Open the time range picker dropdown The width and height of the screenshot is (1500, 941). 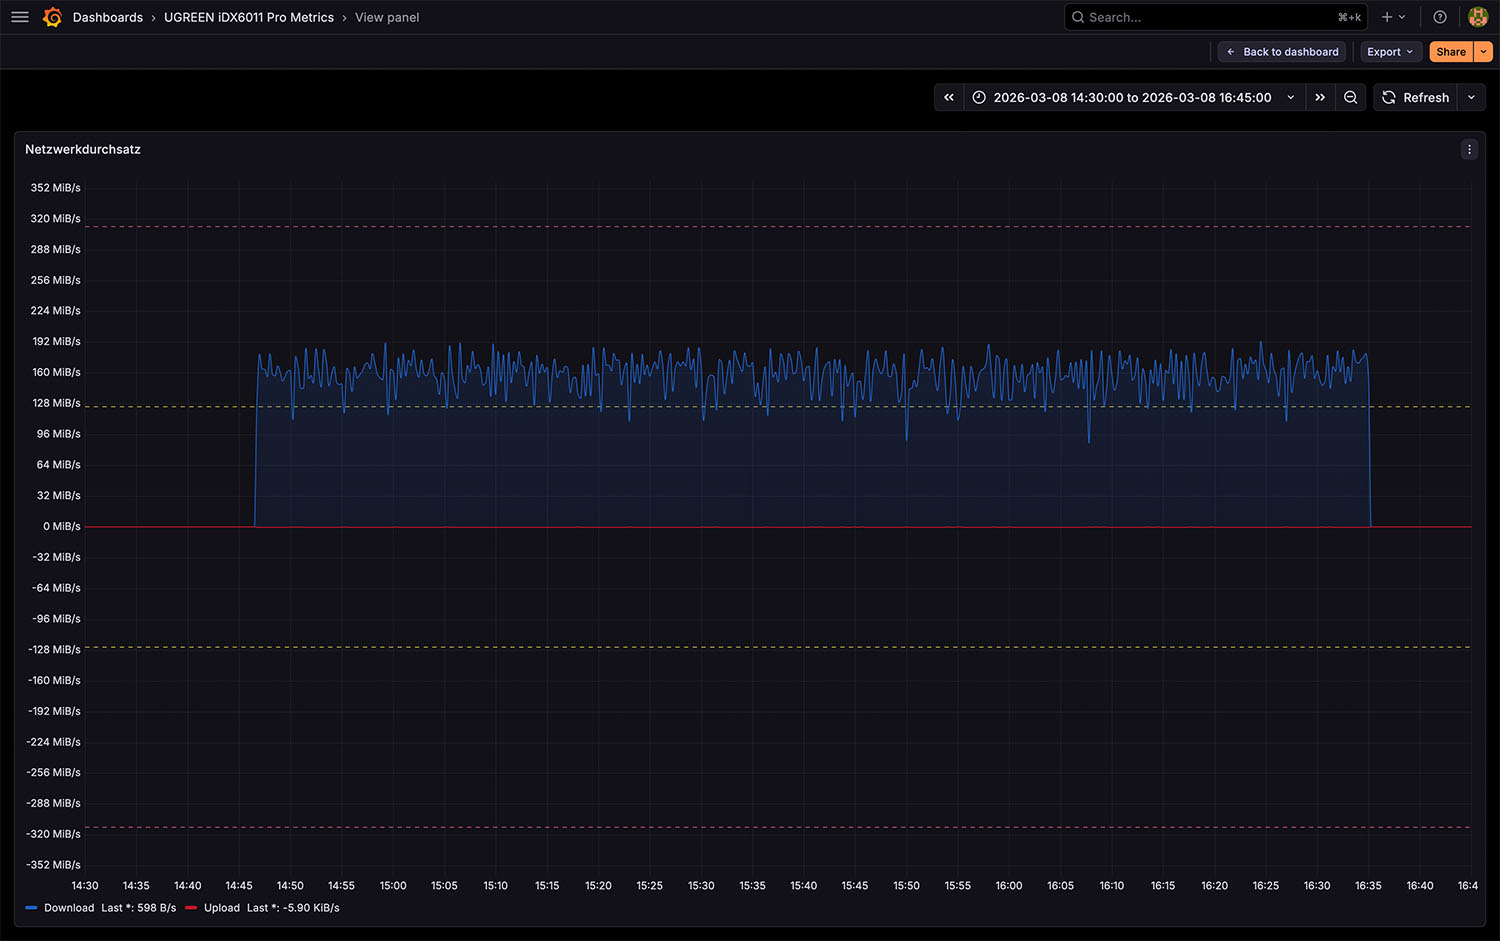click(x=1133, y=97)
